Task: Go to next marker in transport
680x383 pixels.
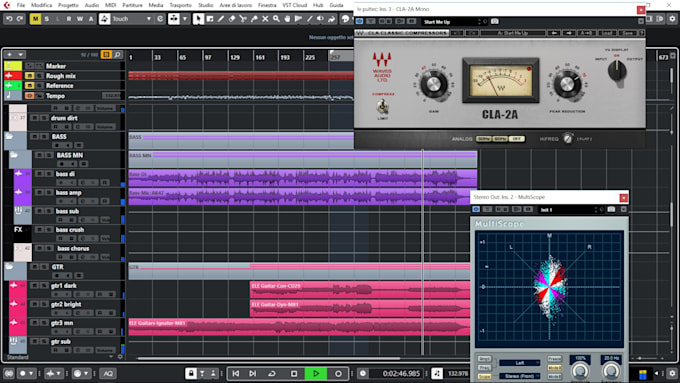Action: tap(252, 373)
